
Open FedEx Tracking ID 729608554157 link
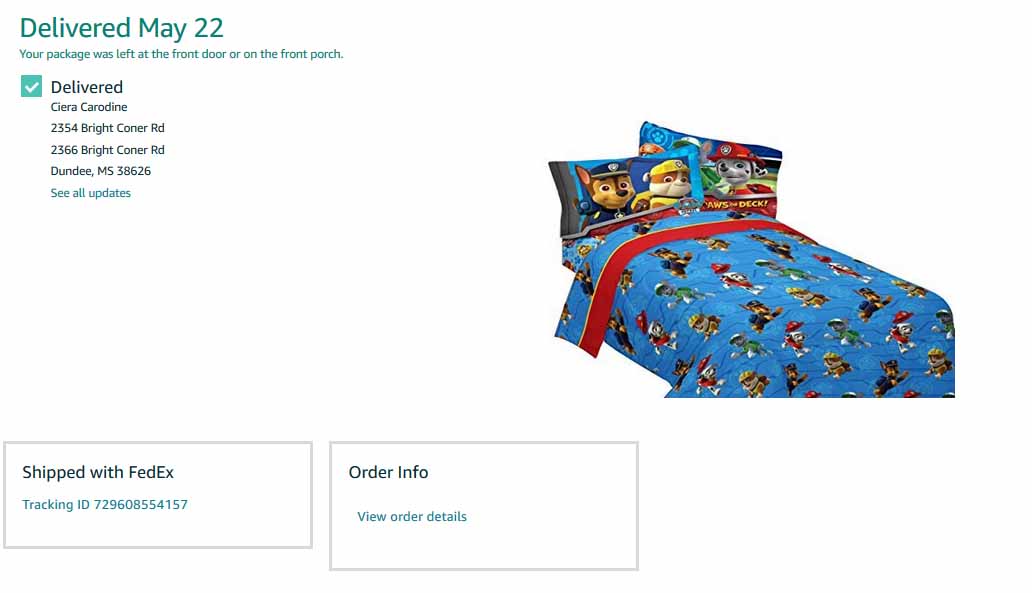[x=105, y=505]
